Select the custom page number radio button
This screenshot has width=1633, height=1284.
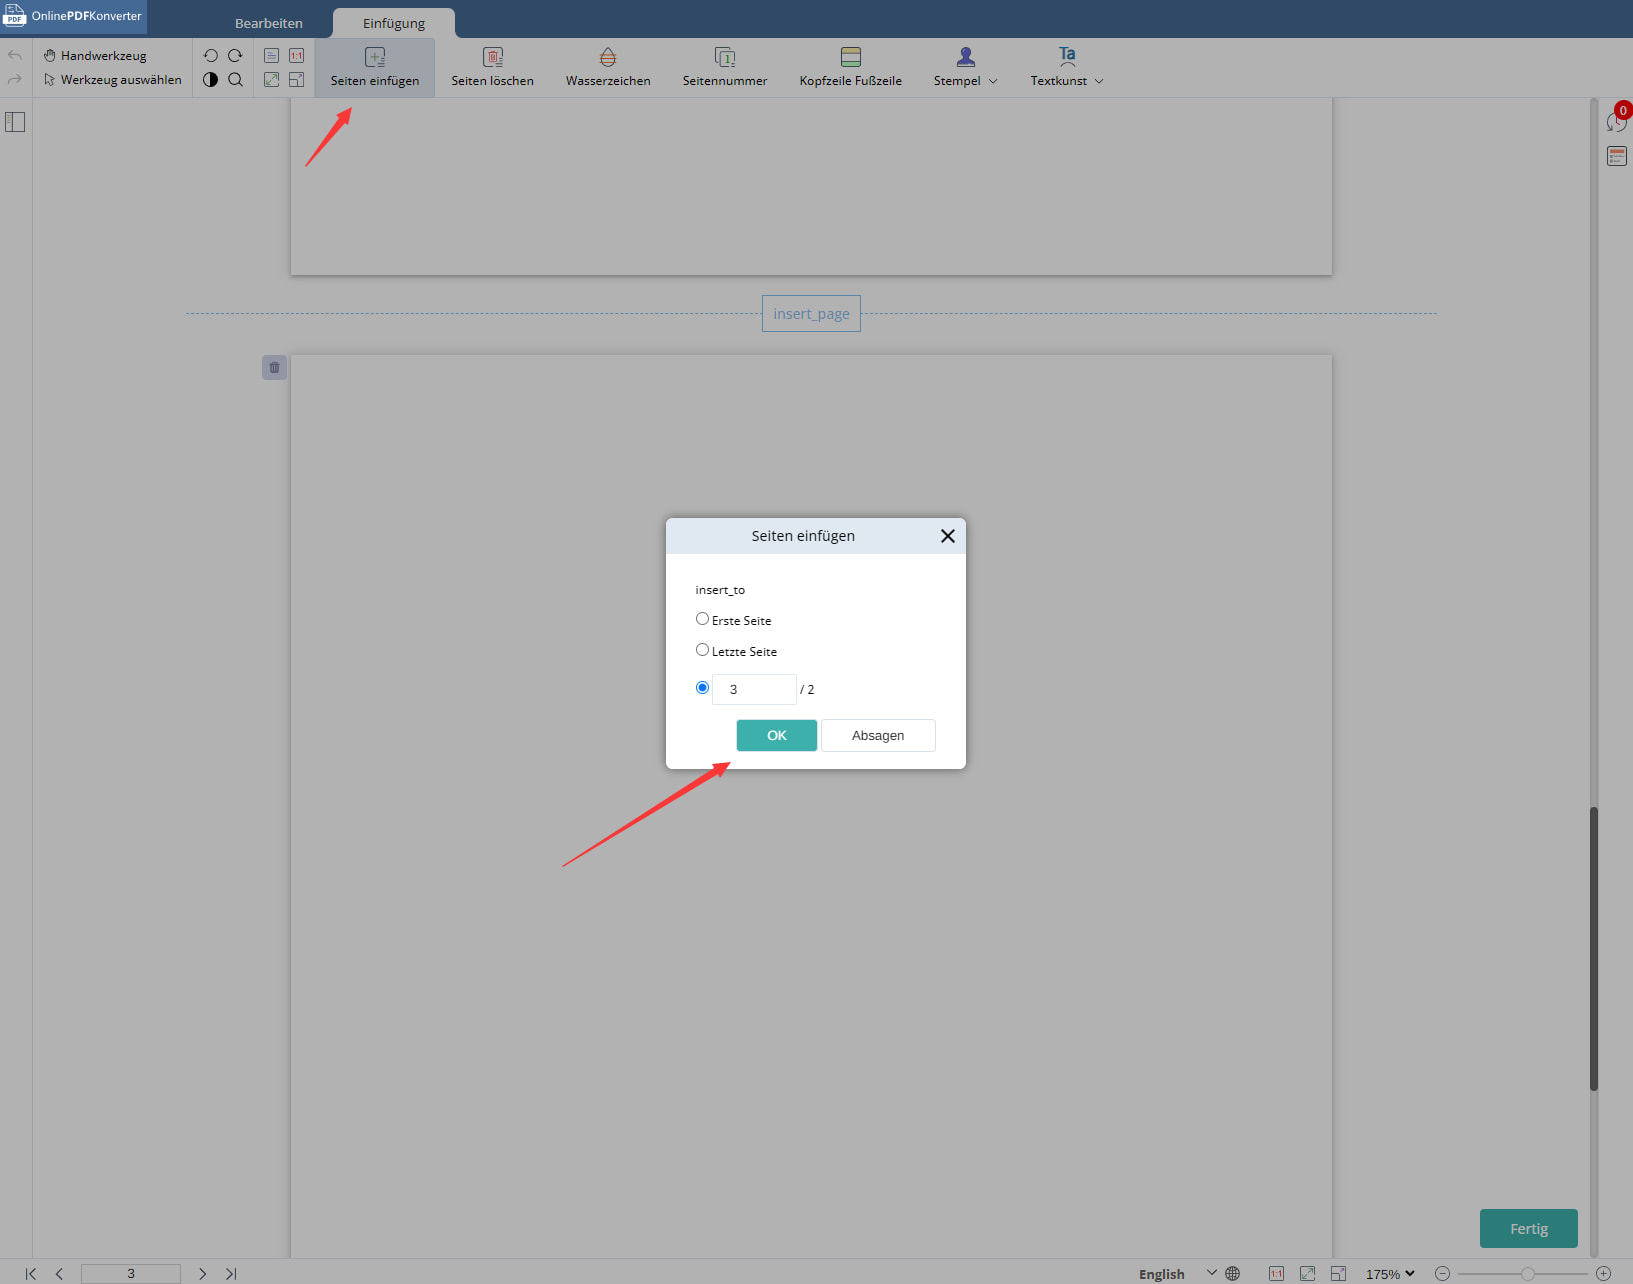(x=702, y=688)
